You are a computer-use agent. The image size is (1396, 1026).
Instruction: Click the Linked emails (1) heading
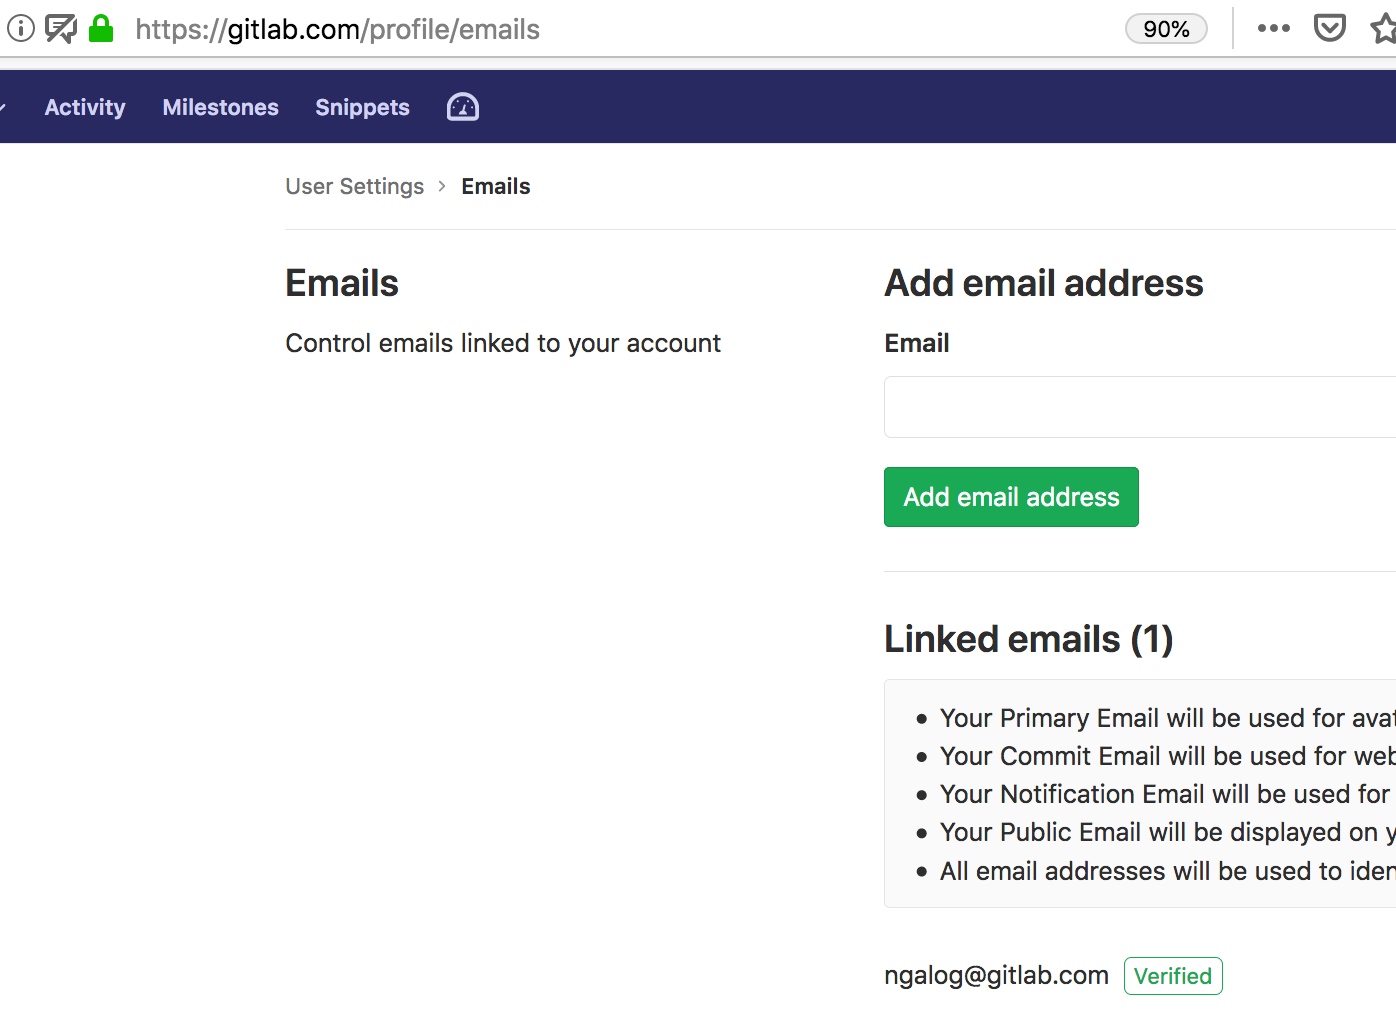(1028, 640)
